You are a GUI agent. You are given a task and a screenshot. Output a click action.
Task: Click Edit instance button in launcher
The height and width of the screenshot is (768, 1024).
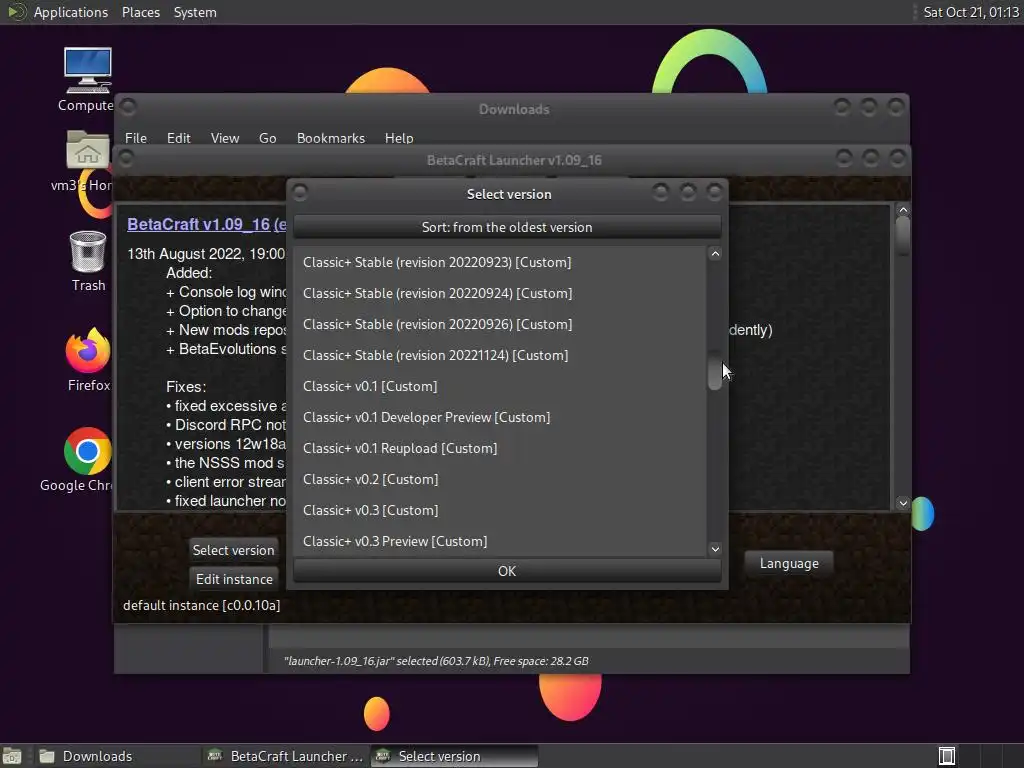tap(234, 579)
